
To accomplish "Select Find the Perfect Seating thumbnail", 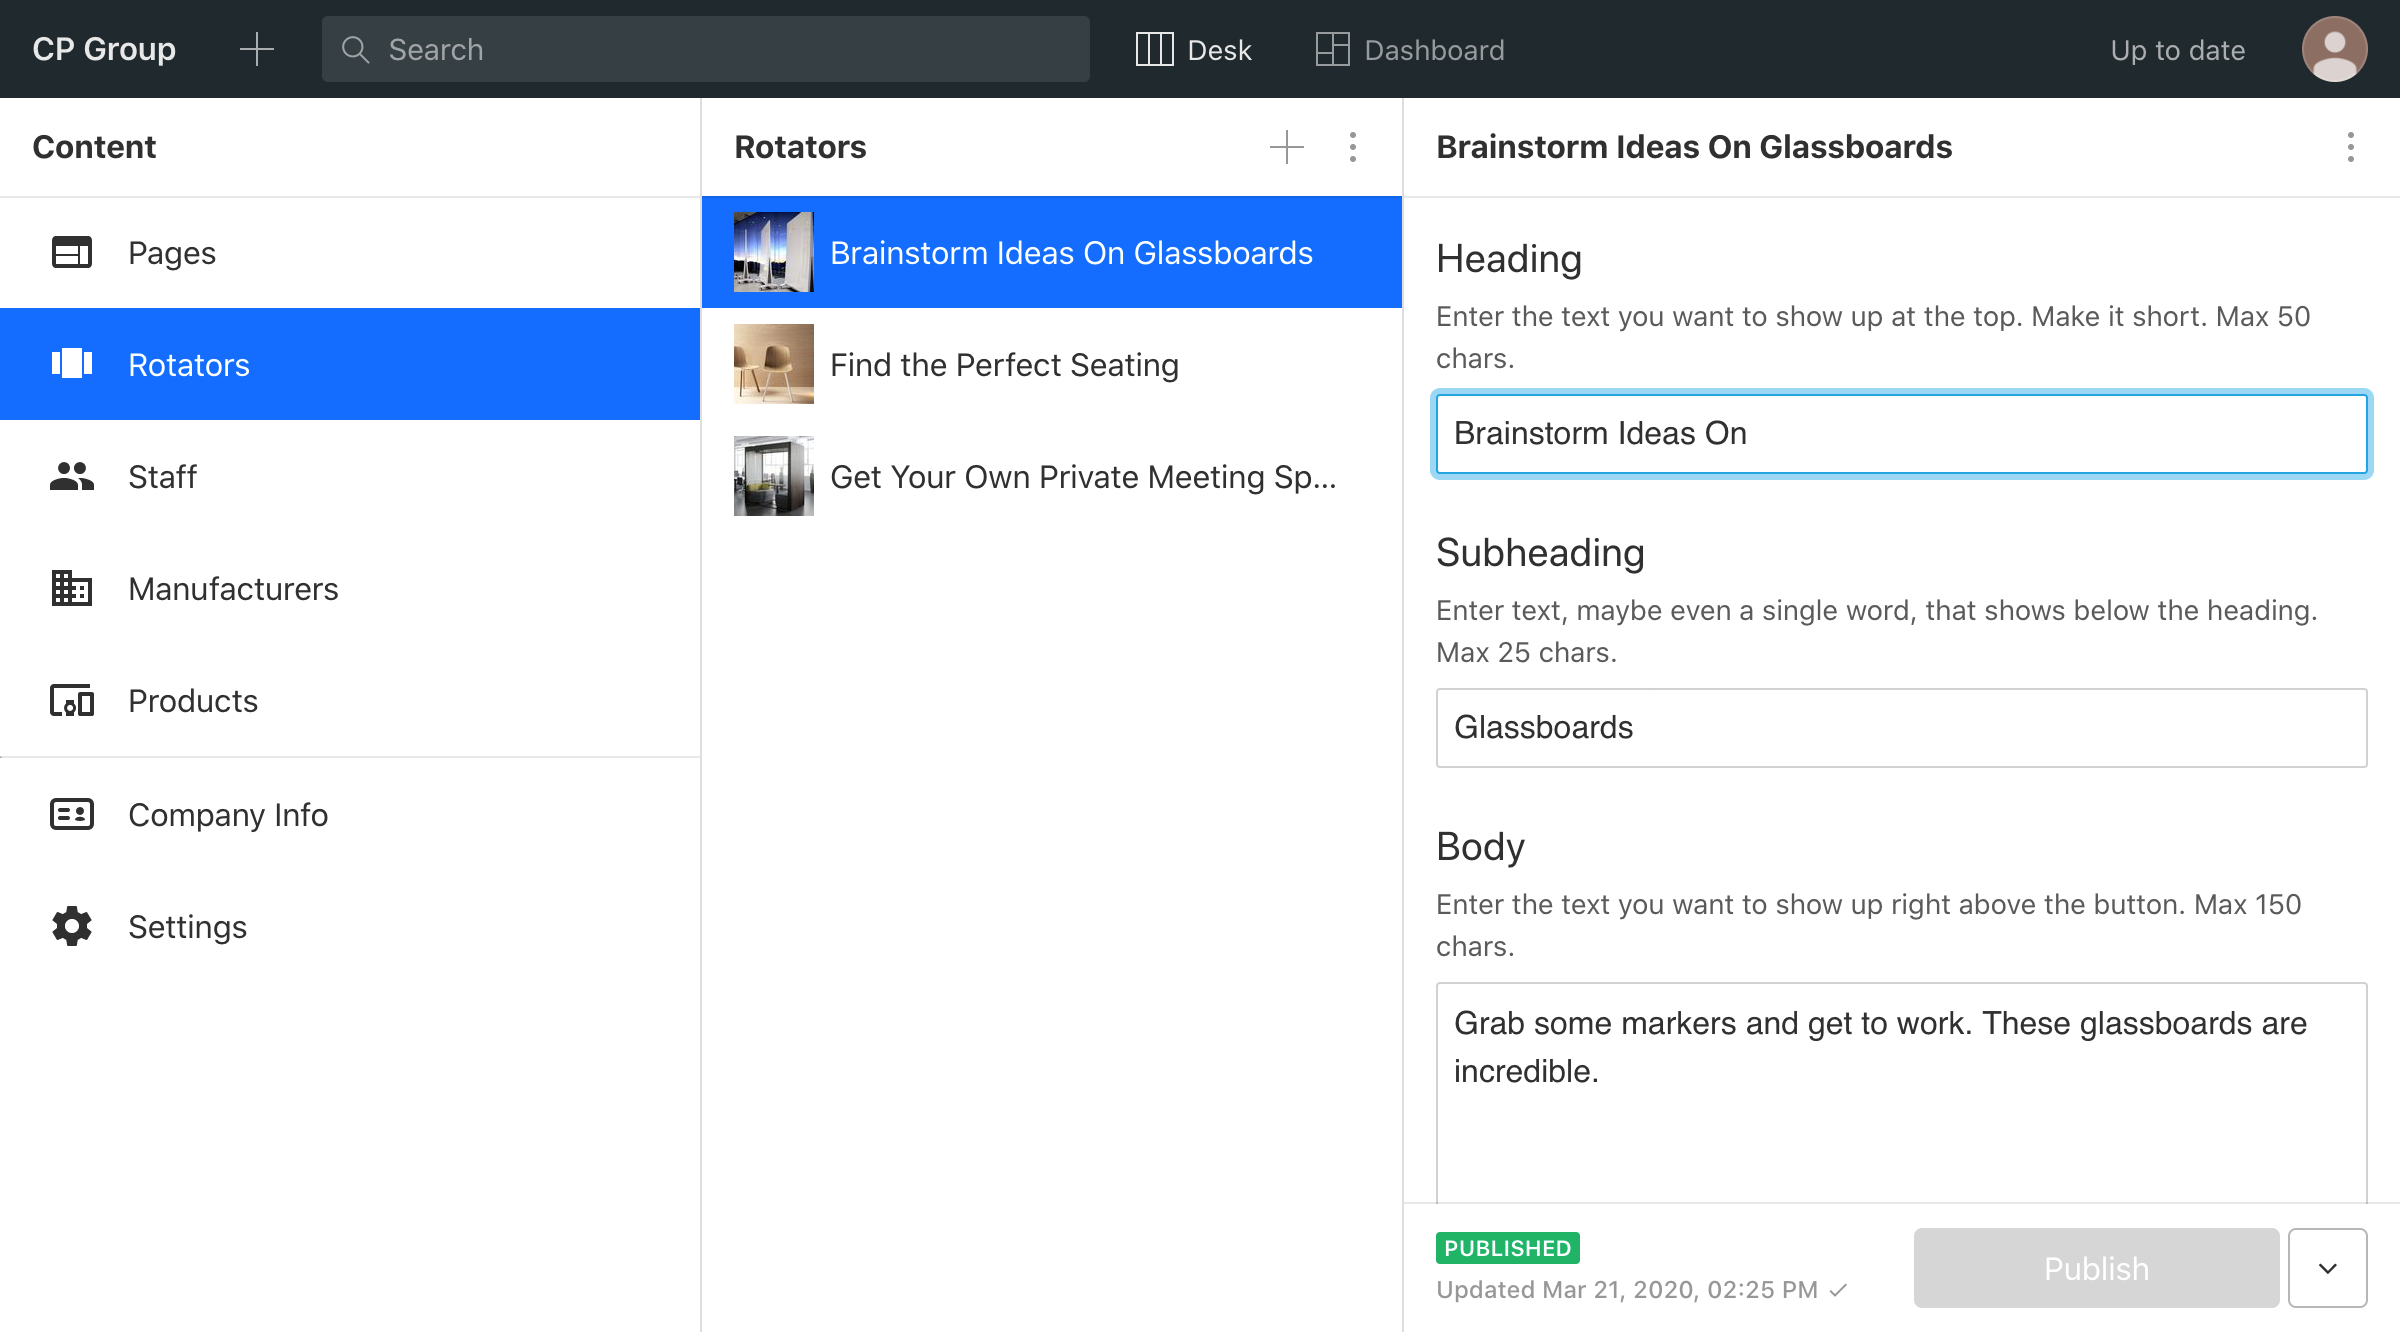I will 774,364.
